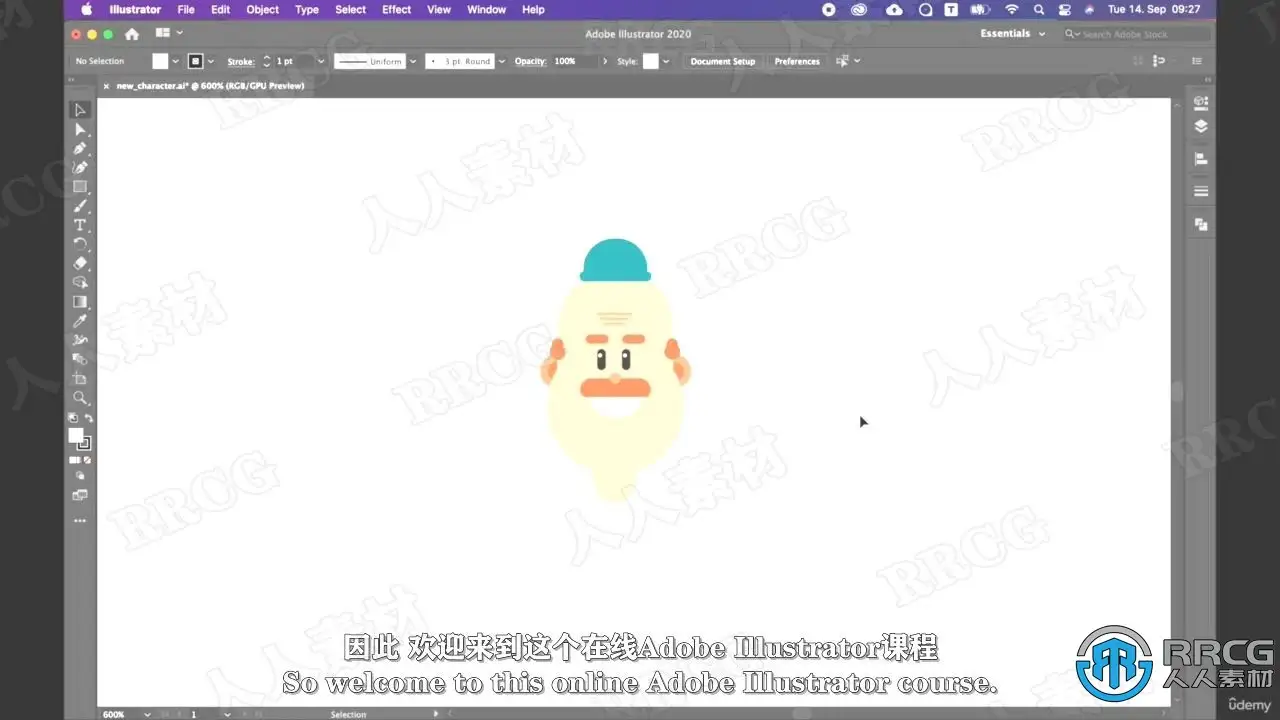The image size is (1280, 720).
Task: Open the Uniform width profile dropdown
Action: (412, 61)
